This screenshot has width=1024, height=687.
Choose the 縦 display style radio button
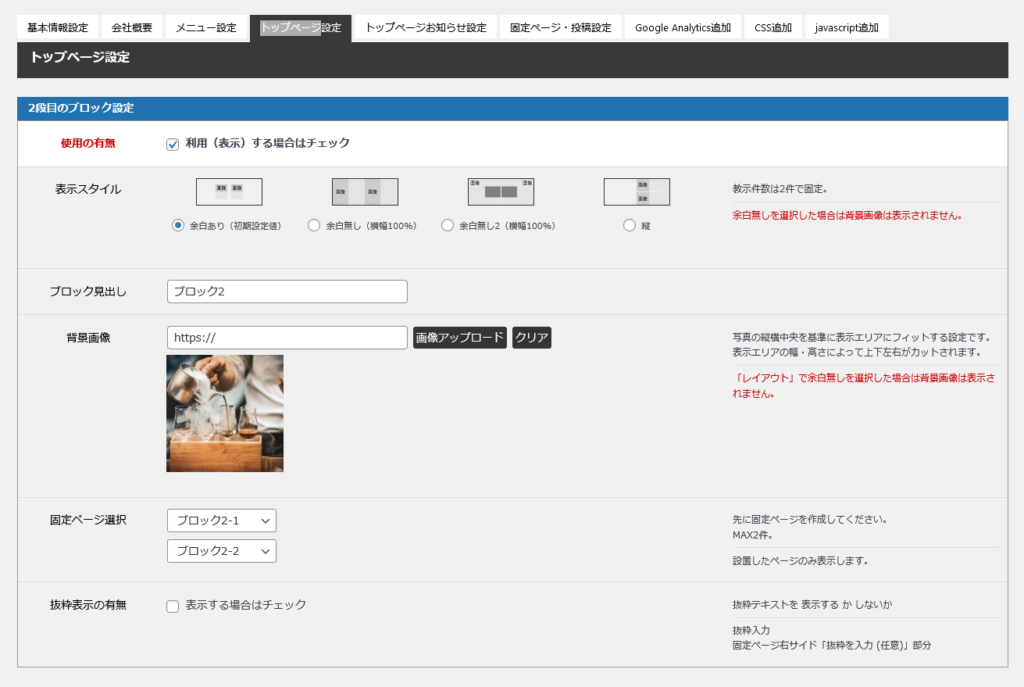coord(629,226)
